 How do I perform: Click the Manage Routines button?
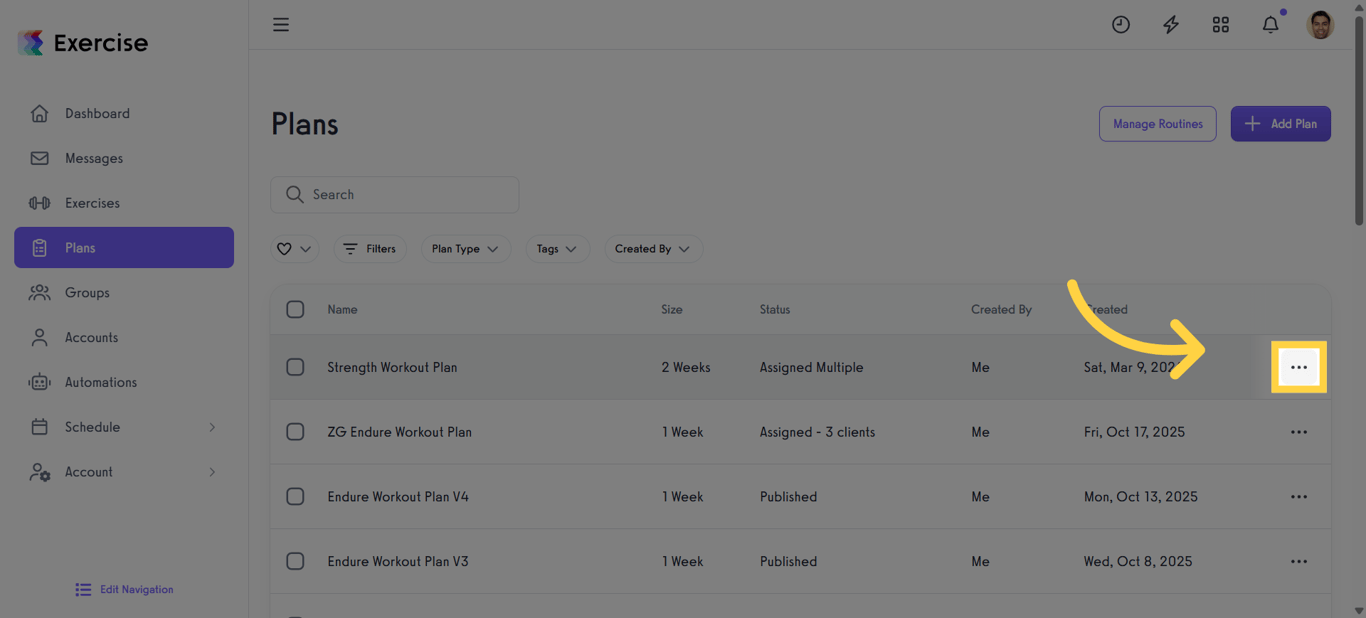1157,124
